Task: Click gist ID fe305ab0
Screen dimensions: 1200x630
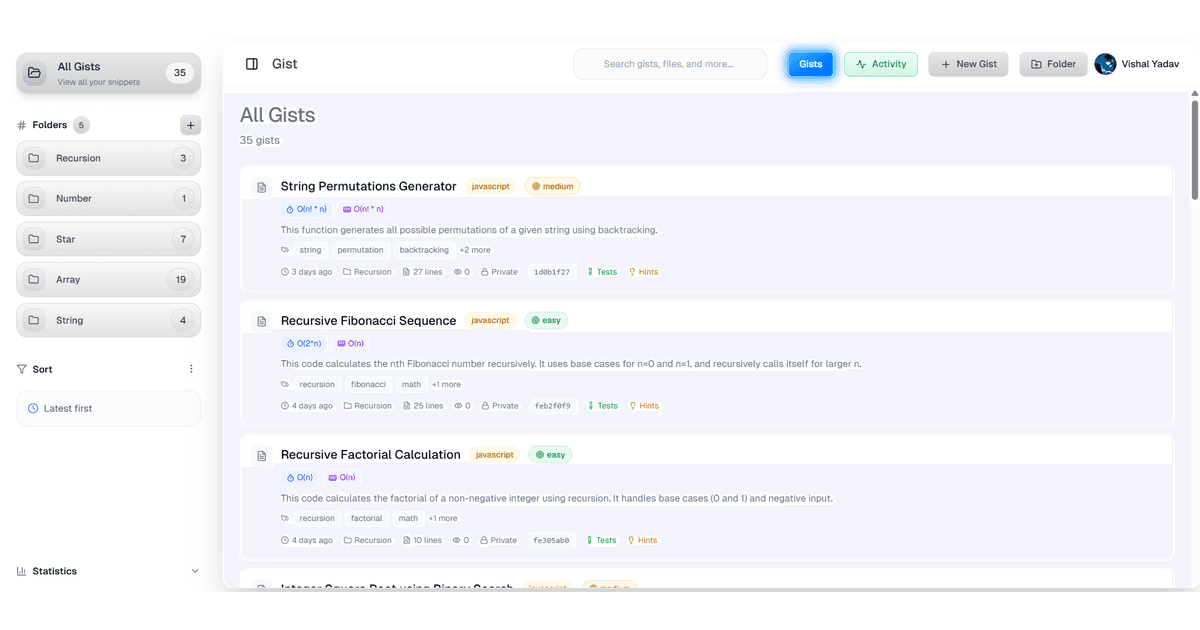Action: (552, 540)
